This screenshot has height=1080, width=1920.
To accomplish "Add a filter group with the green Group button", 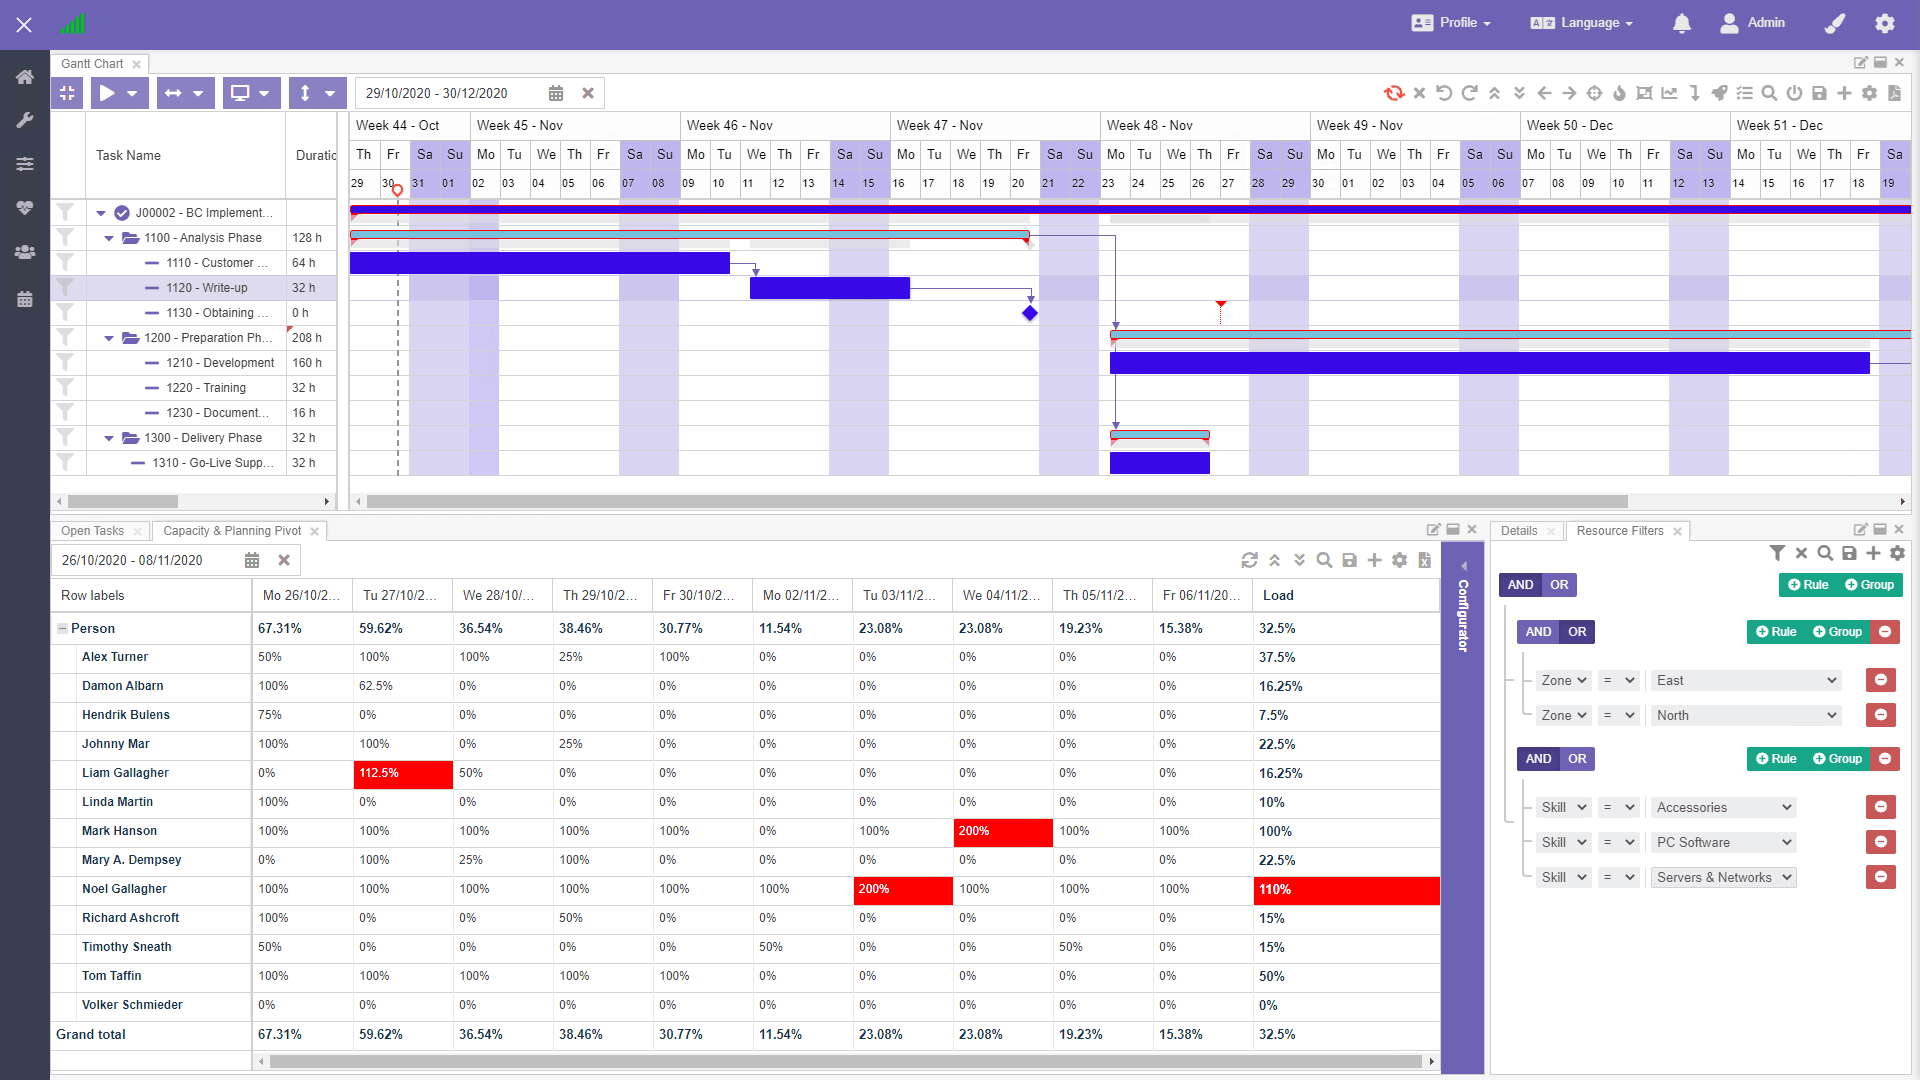I will coord(1869,585).
